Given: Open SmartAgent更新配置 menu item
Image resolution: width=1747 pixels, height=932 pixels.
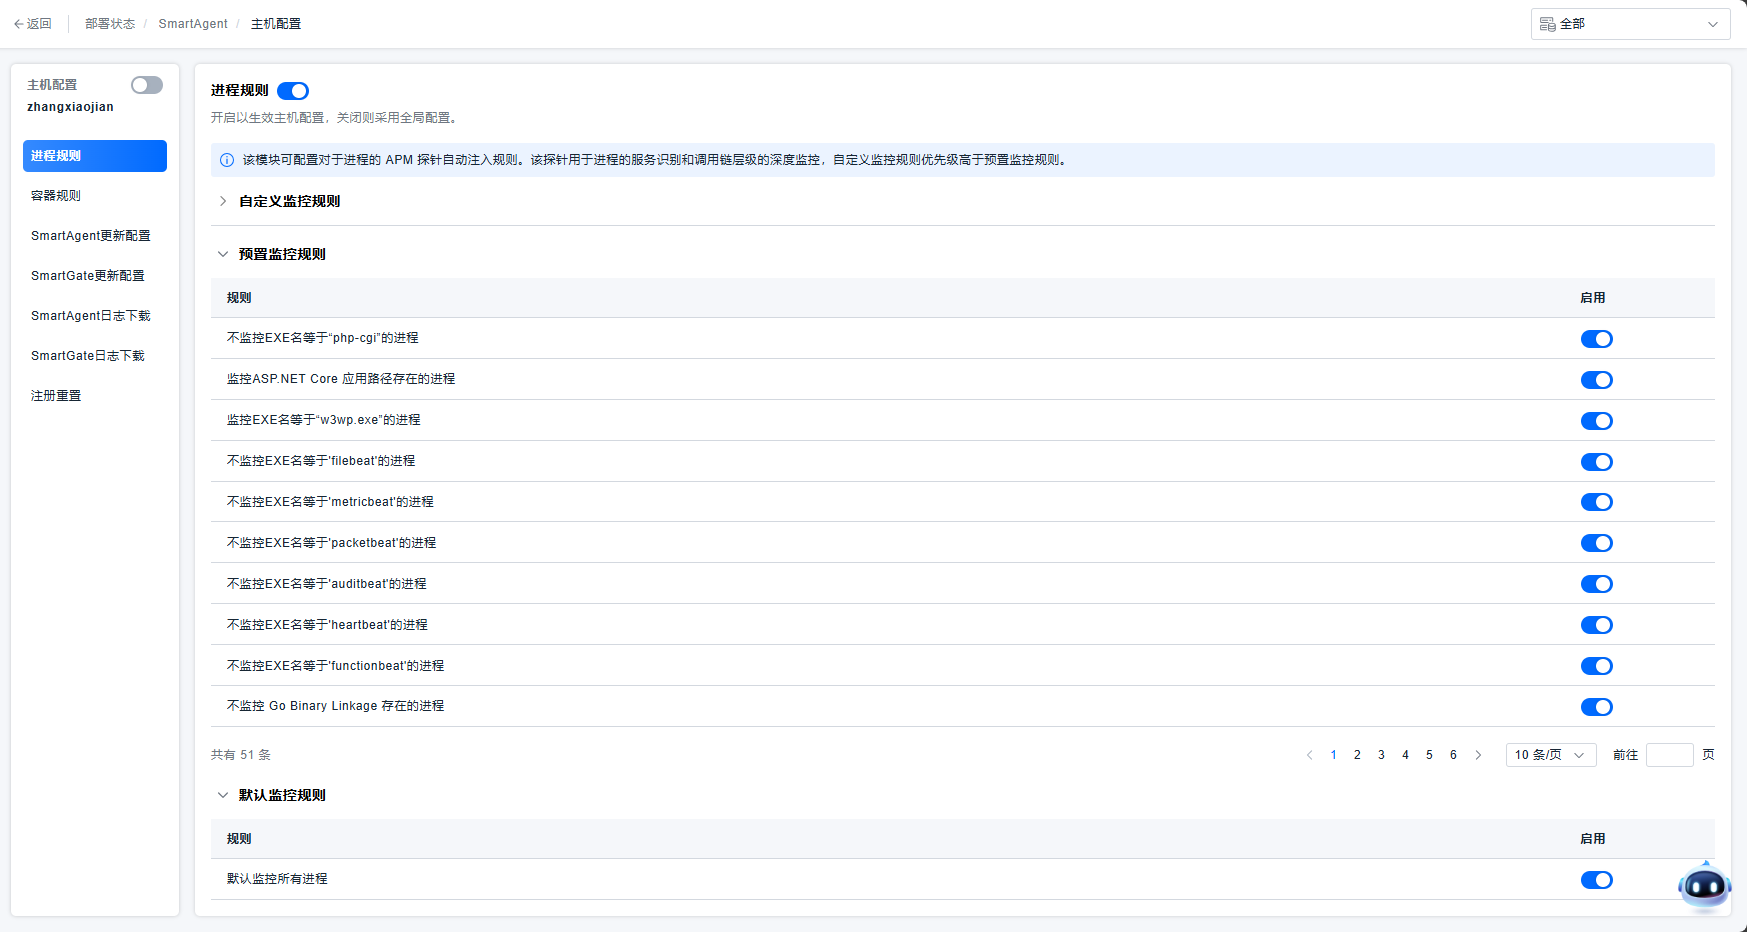Looking at the screenshot, I should [x=91, y=236].
